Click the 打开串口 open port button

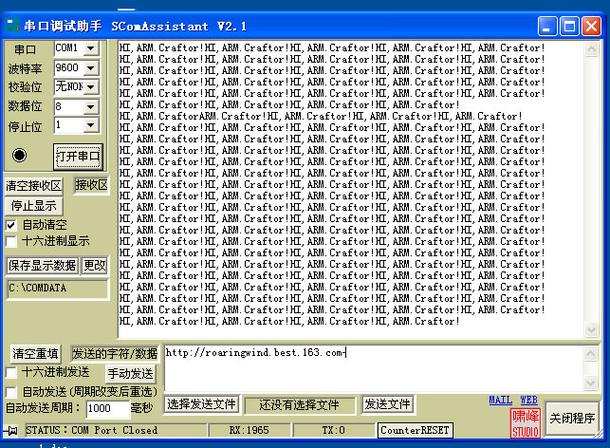78,157
